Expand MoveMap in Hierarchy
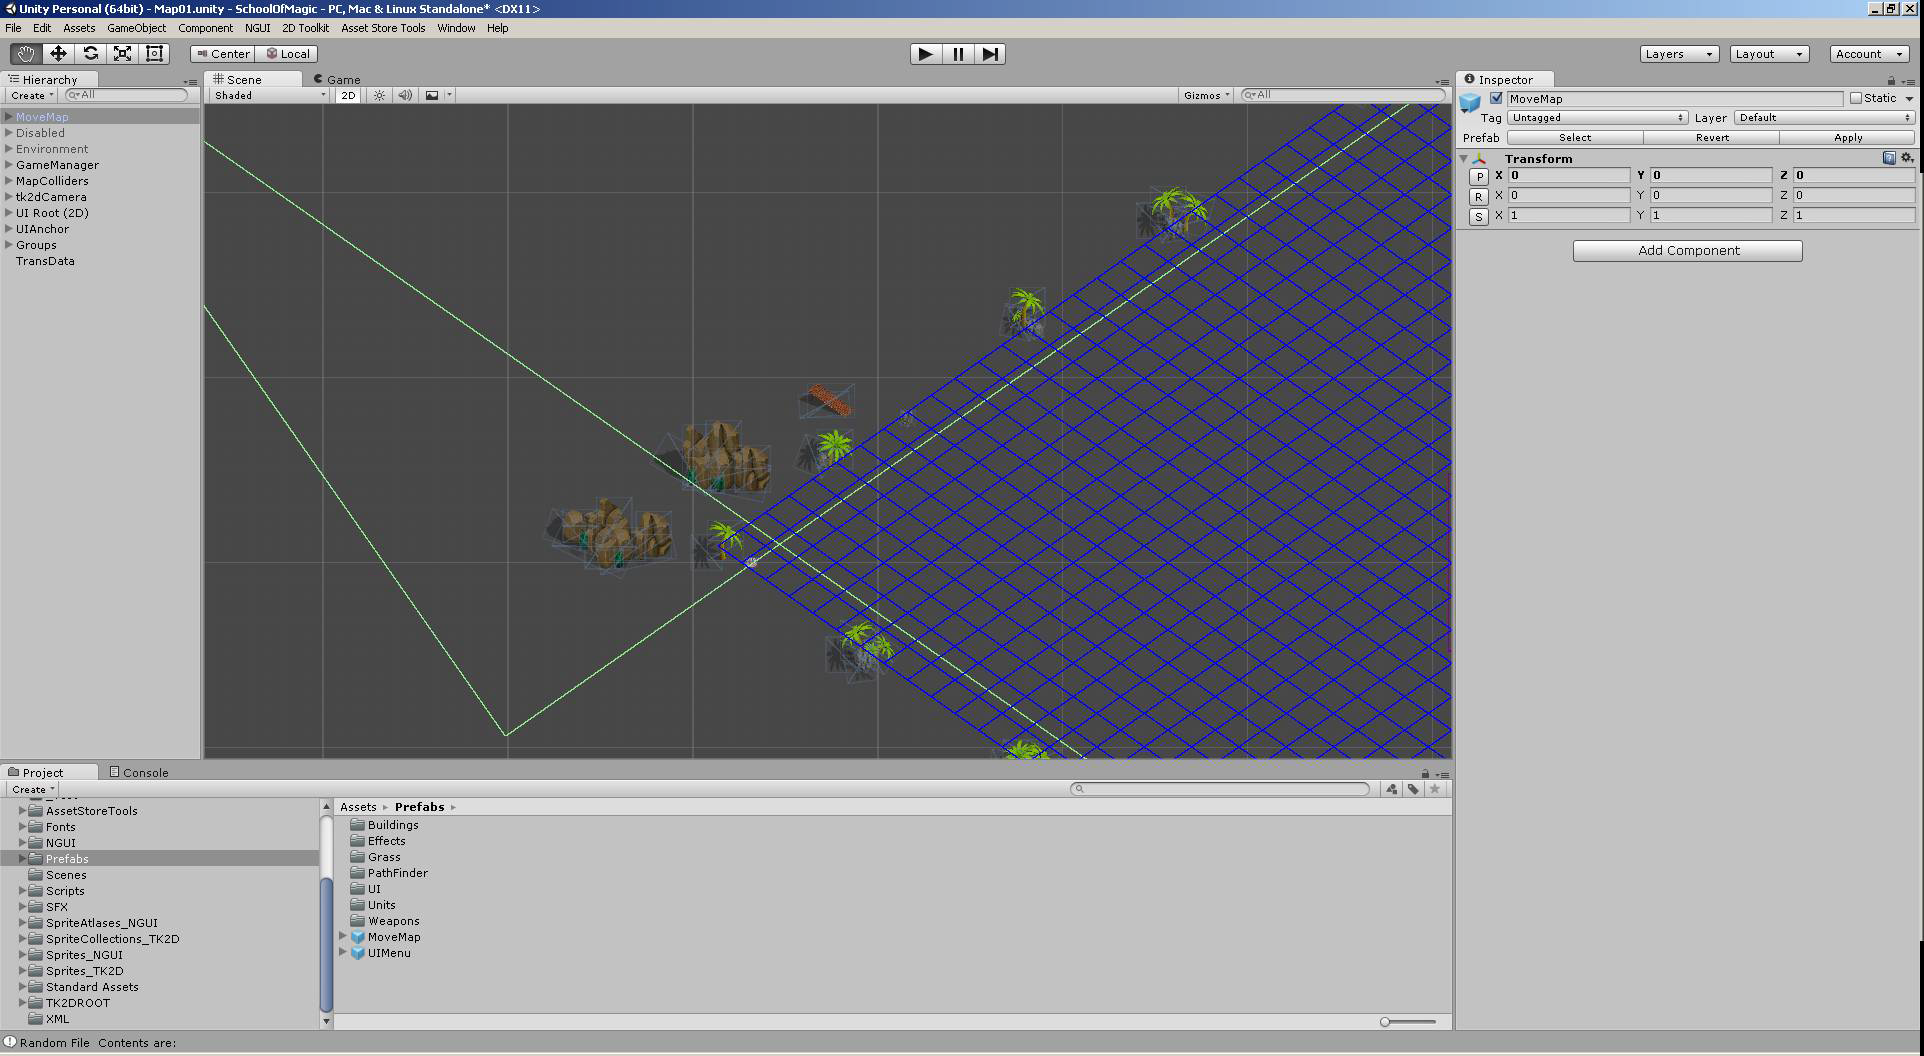This screenshot has height=1056, width=1924. coord(9,117)
